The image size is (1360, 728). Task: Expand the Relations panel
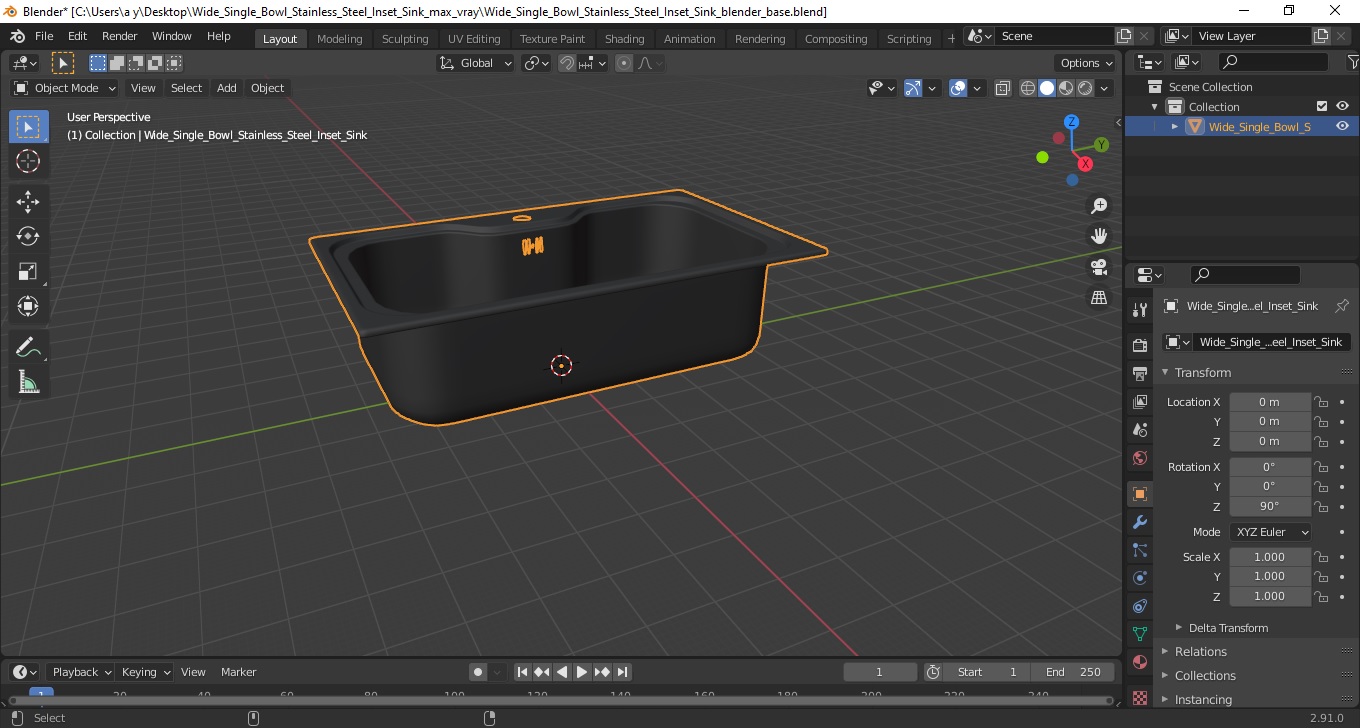pyautogui.click(x=1200, y=651)
